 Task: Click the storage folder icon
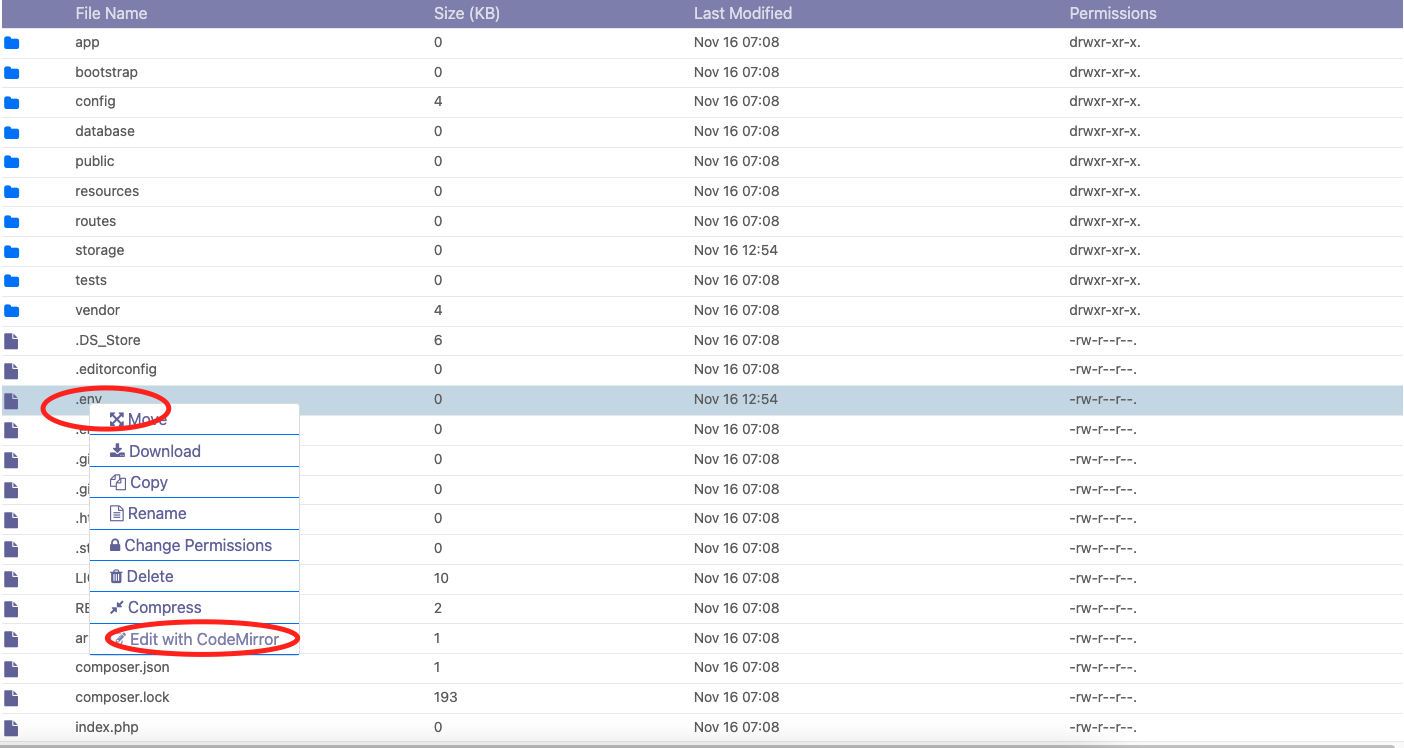tap(12, 250)
